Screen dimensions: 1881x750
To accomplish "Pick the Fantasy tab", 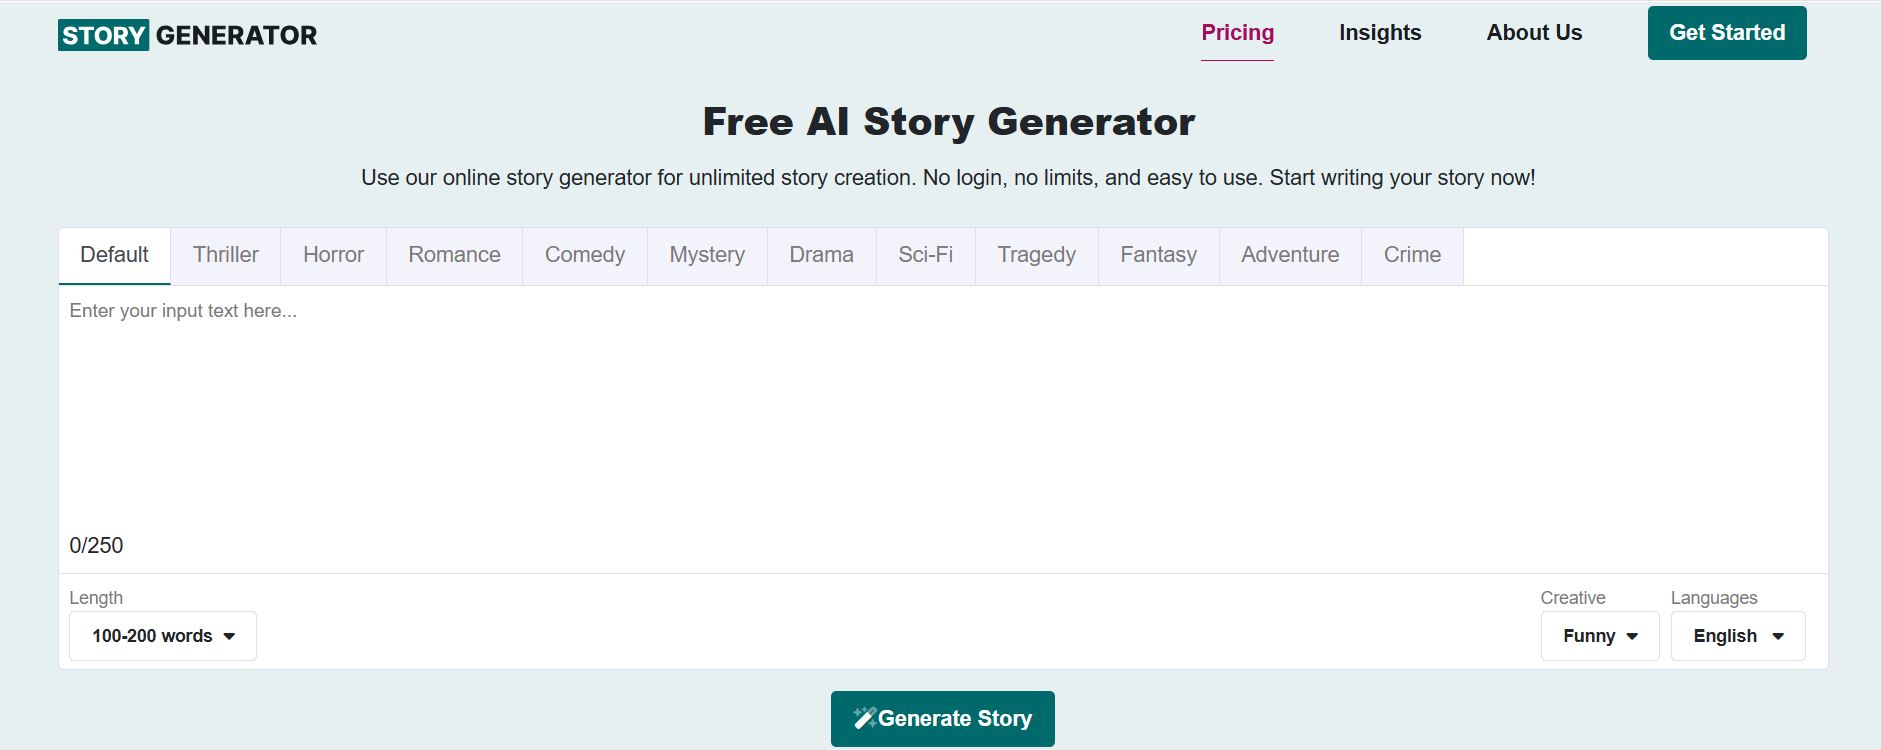I will click(x=1158, y=255).
